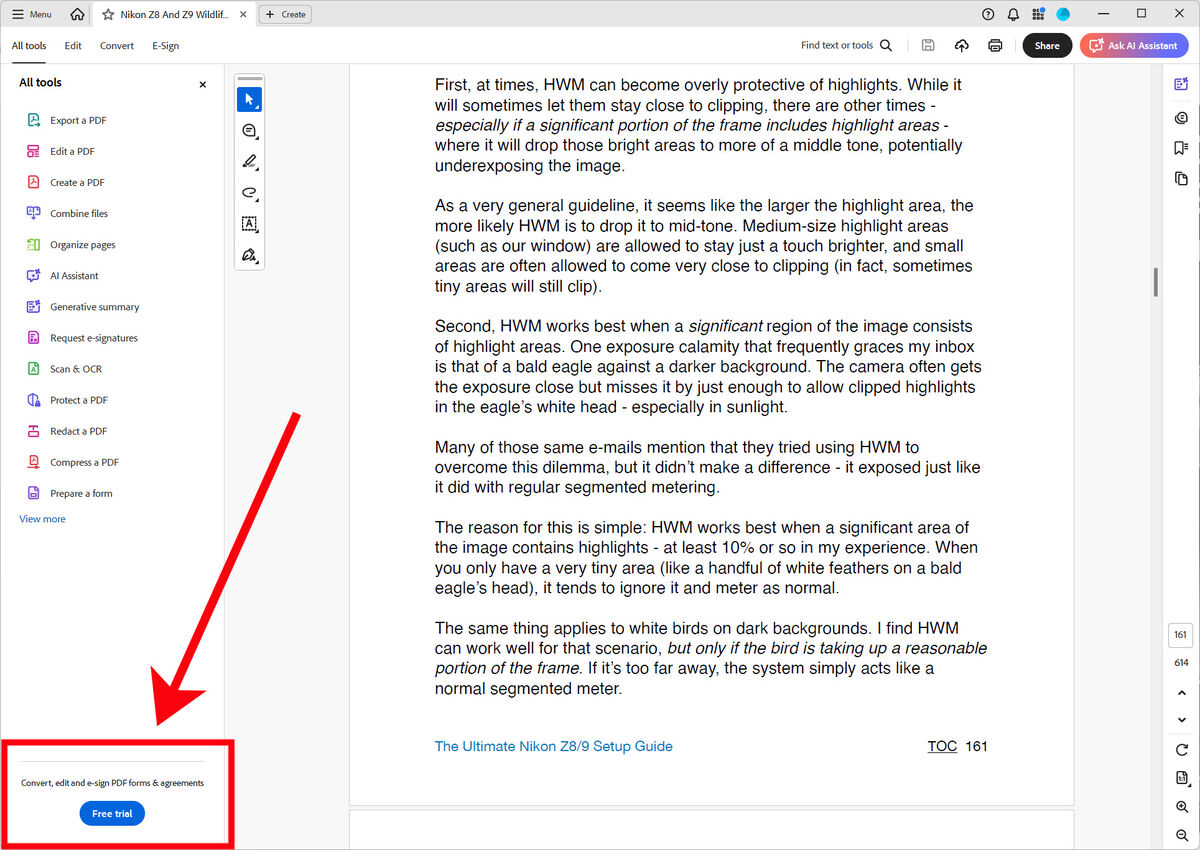Open the E-Sign tab

point(165,45)
